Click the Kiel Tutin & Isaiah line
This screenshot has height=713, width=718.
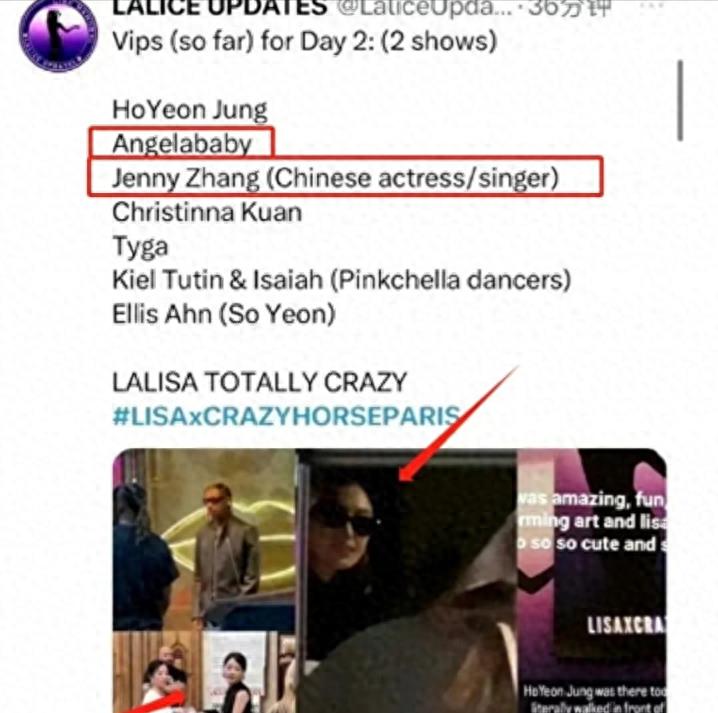pos(342,280)
